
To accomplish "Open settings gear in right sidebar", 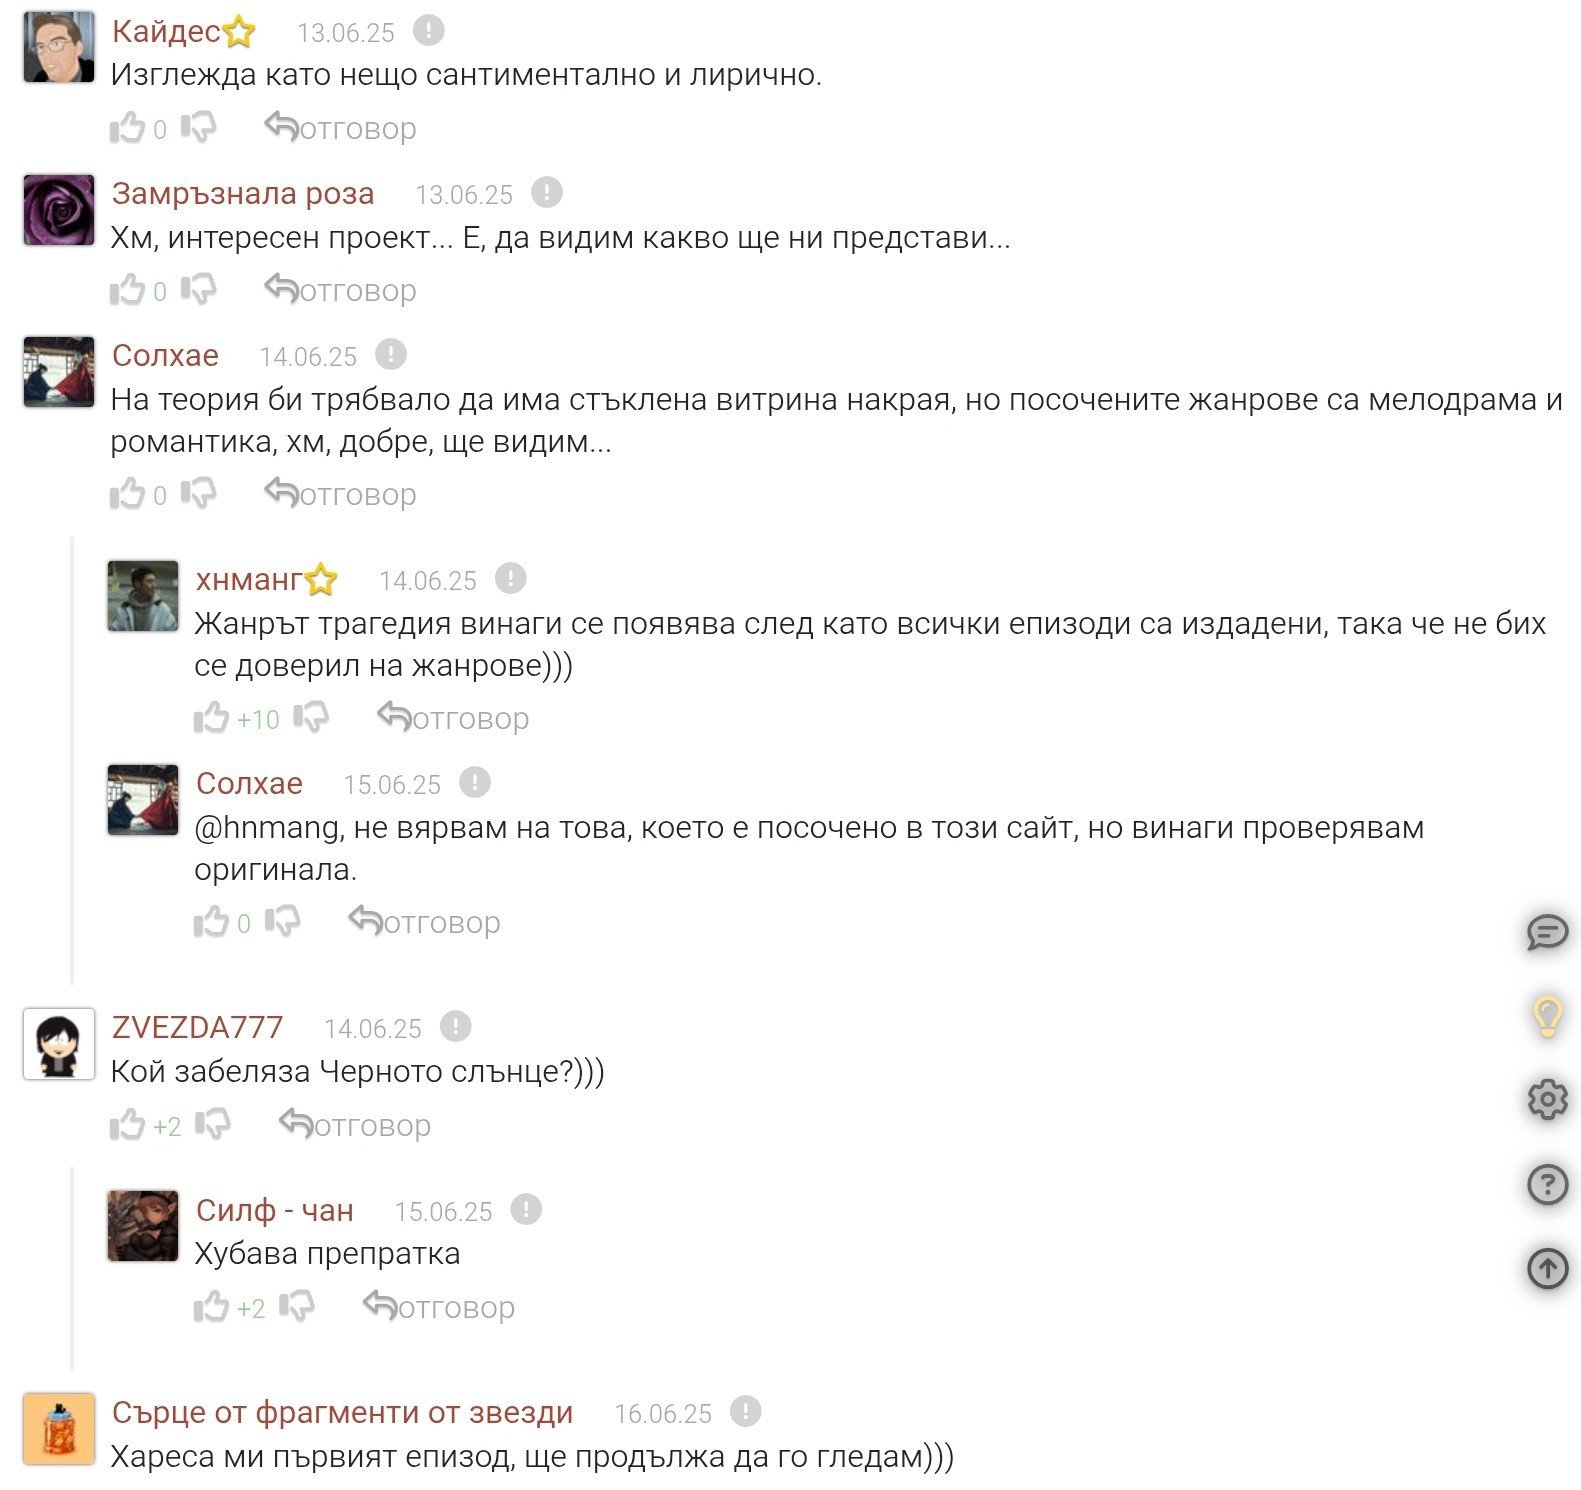I will [x=1547, y=1100].
